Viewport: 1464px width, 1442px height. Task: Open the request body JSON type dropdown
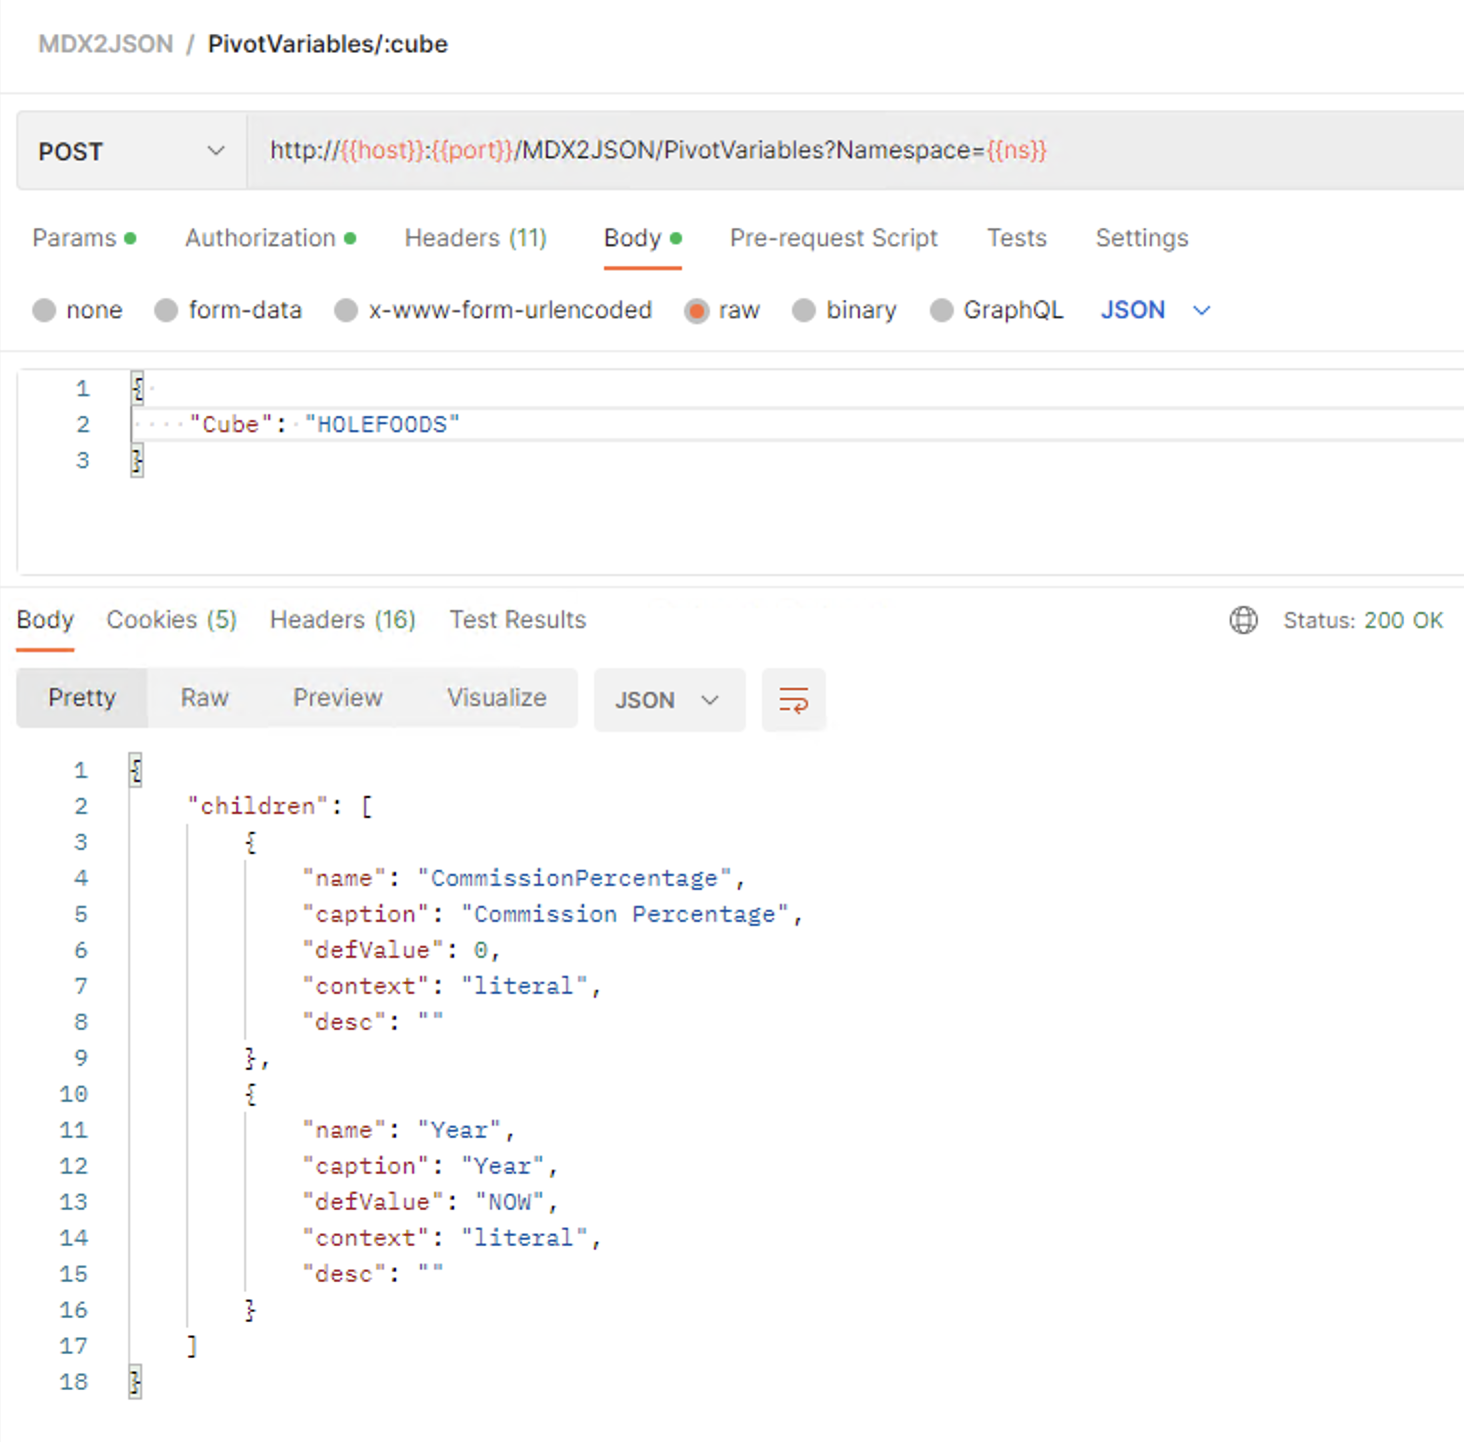click(x=1155, y=310)
